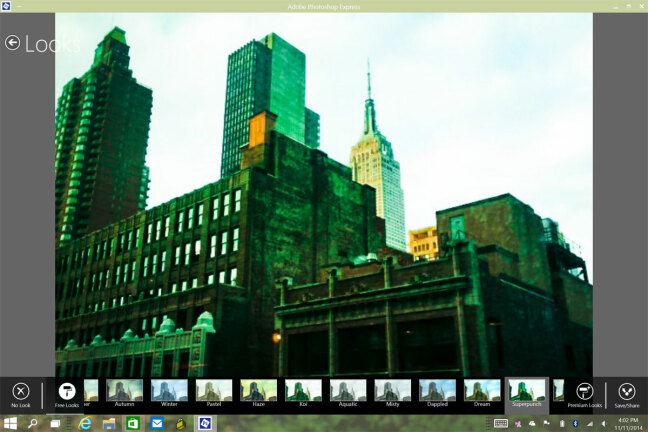Open the green Store taskbar icon

coord(133,423)
